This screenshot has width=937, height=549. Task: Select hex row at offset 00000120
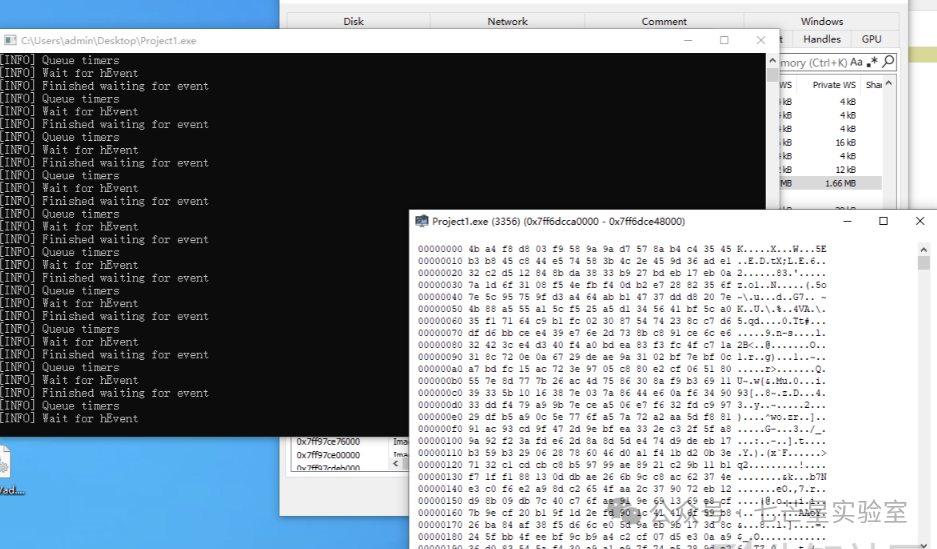pos(621,465)
